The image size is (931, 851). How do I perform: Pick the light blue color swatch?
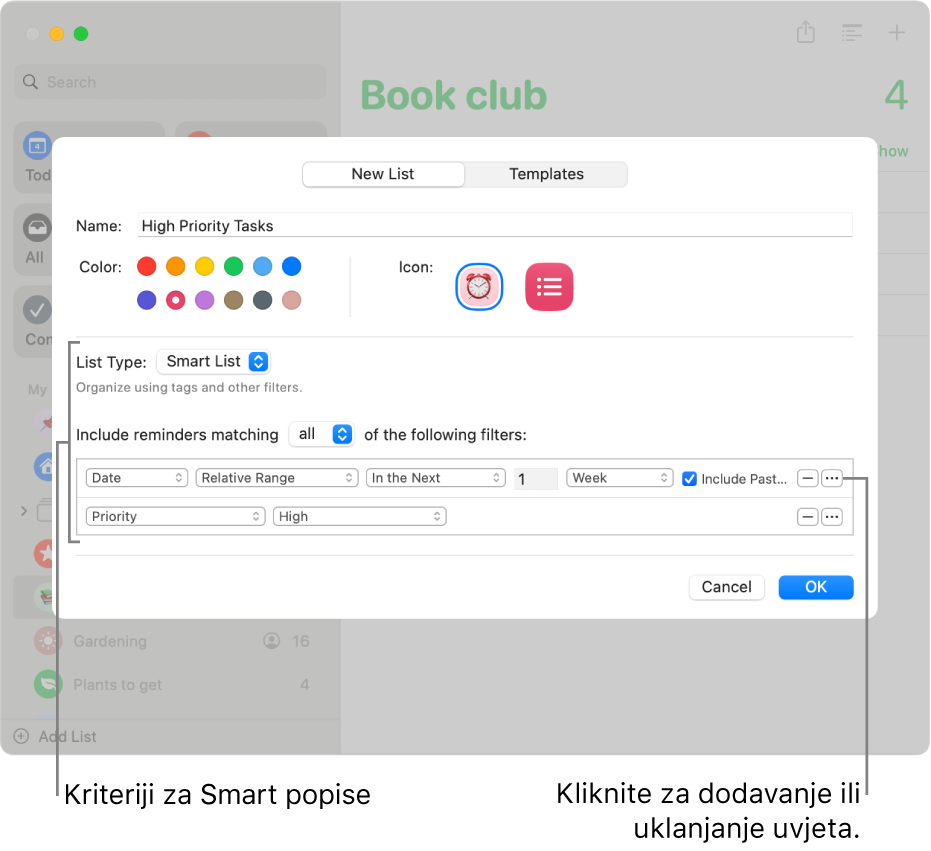click(x=262, y=266)
